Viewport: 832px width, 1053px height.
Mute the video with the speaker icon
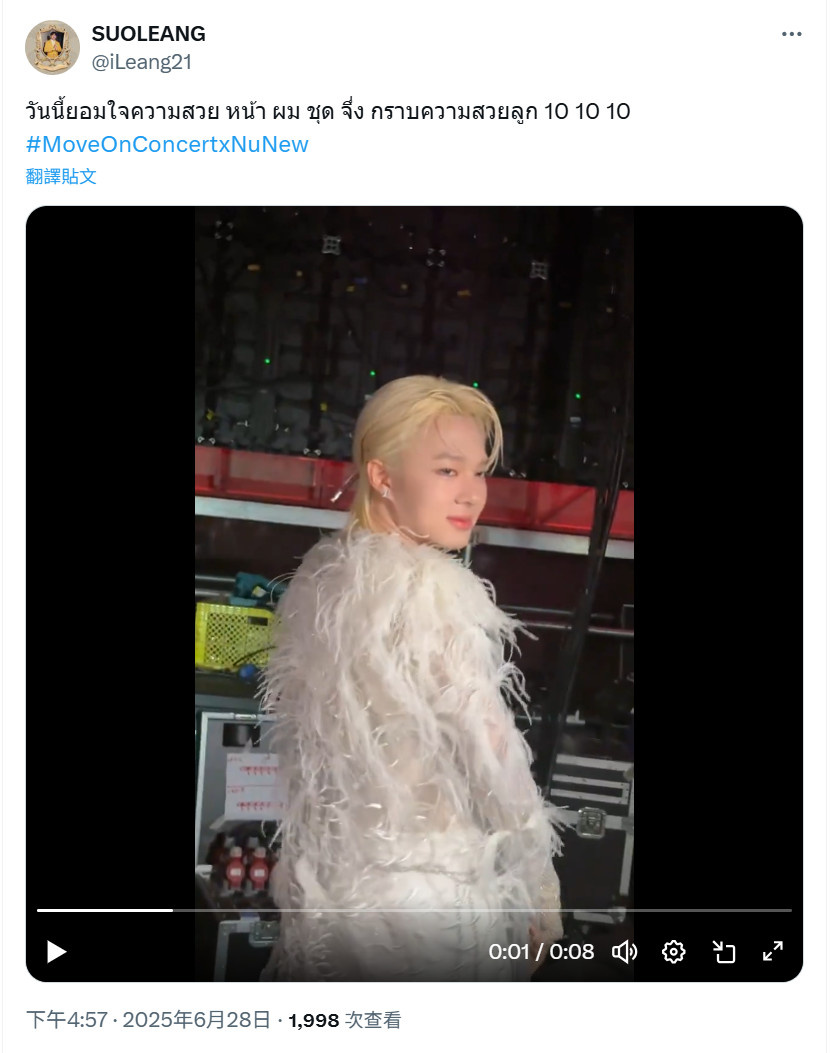624,952
